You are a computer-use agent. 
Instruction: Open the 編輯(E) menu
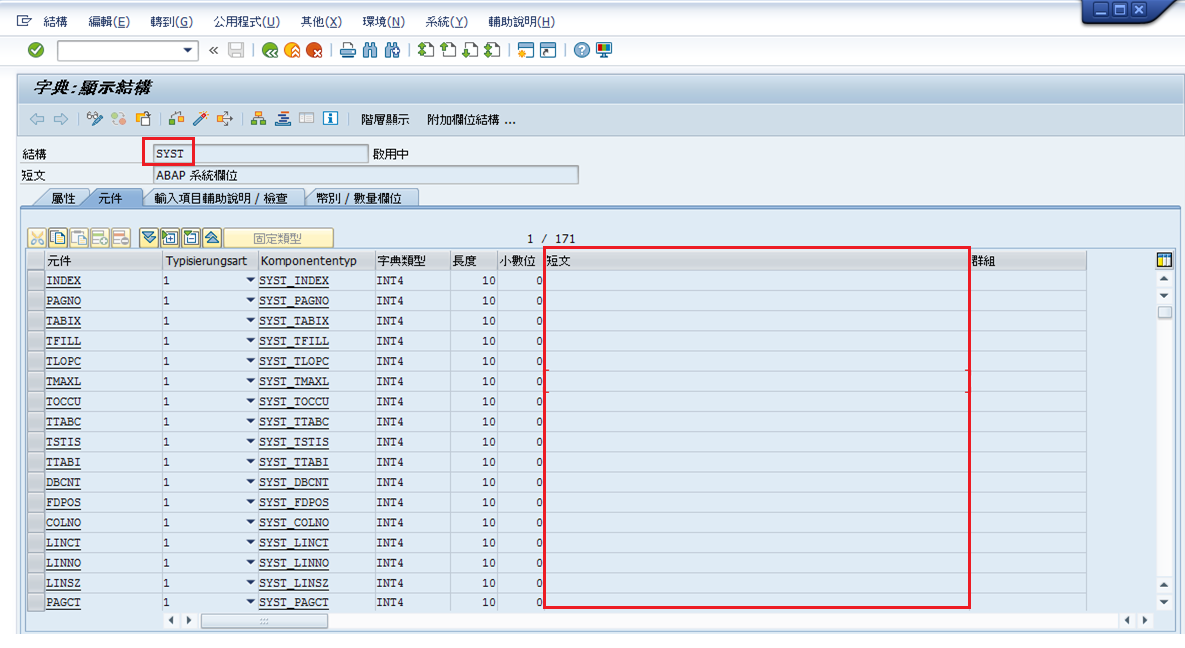(109, 22)
